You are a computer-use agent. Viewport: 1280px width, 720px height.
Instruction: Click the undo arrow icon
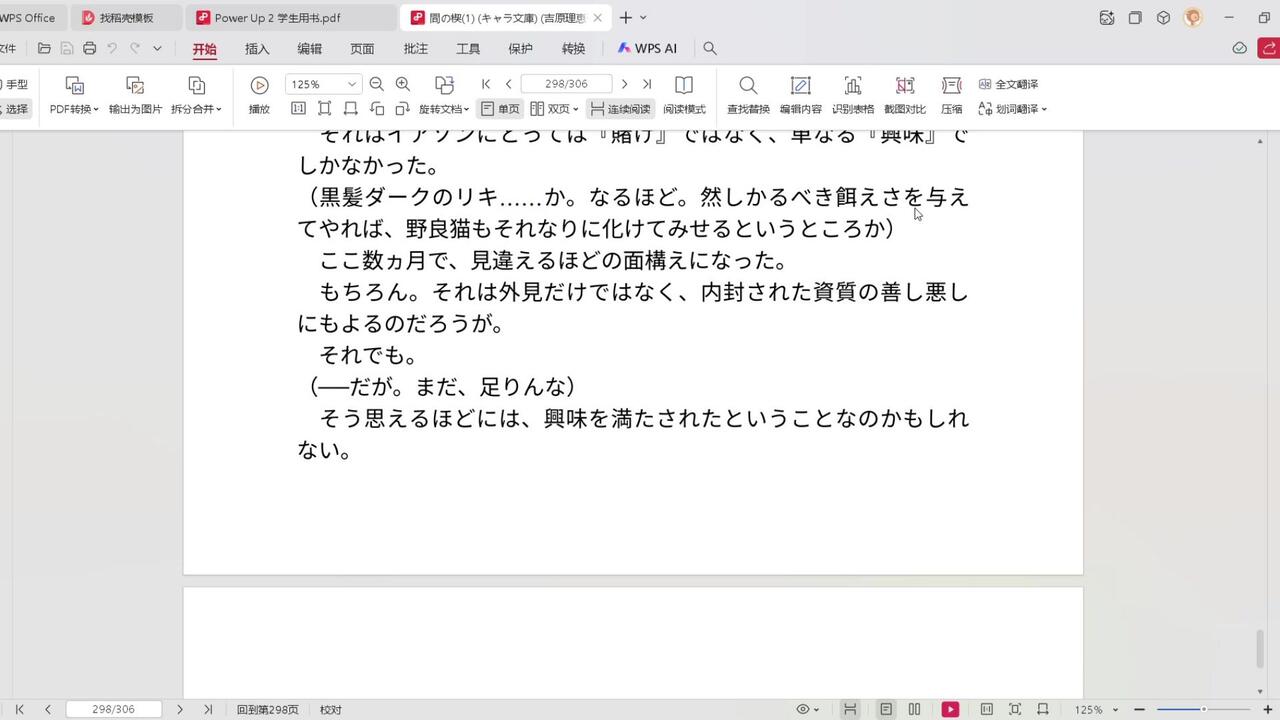[112, 48]
